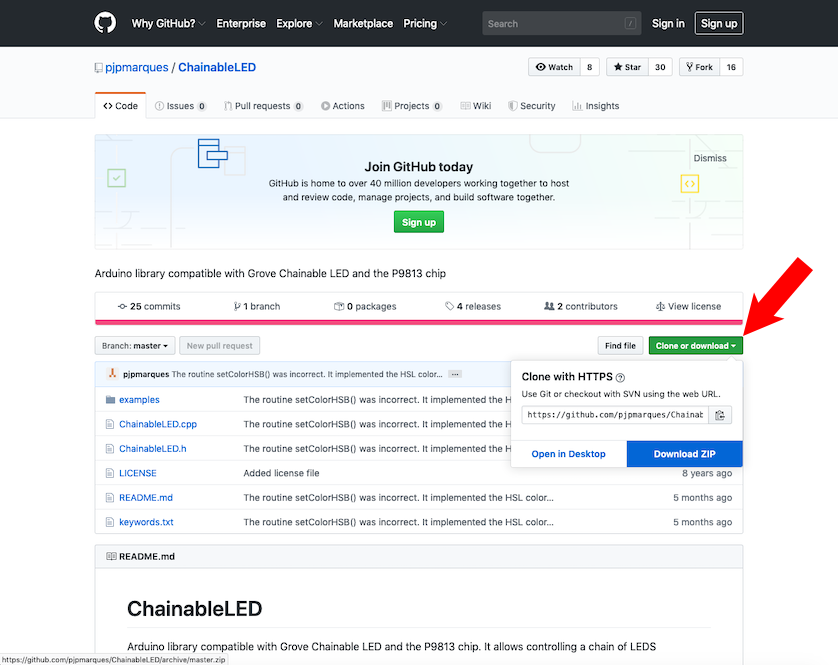Screen dimensions: 838x665
Task: Open the Insights tab
Action: 595,106
